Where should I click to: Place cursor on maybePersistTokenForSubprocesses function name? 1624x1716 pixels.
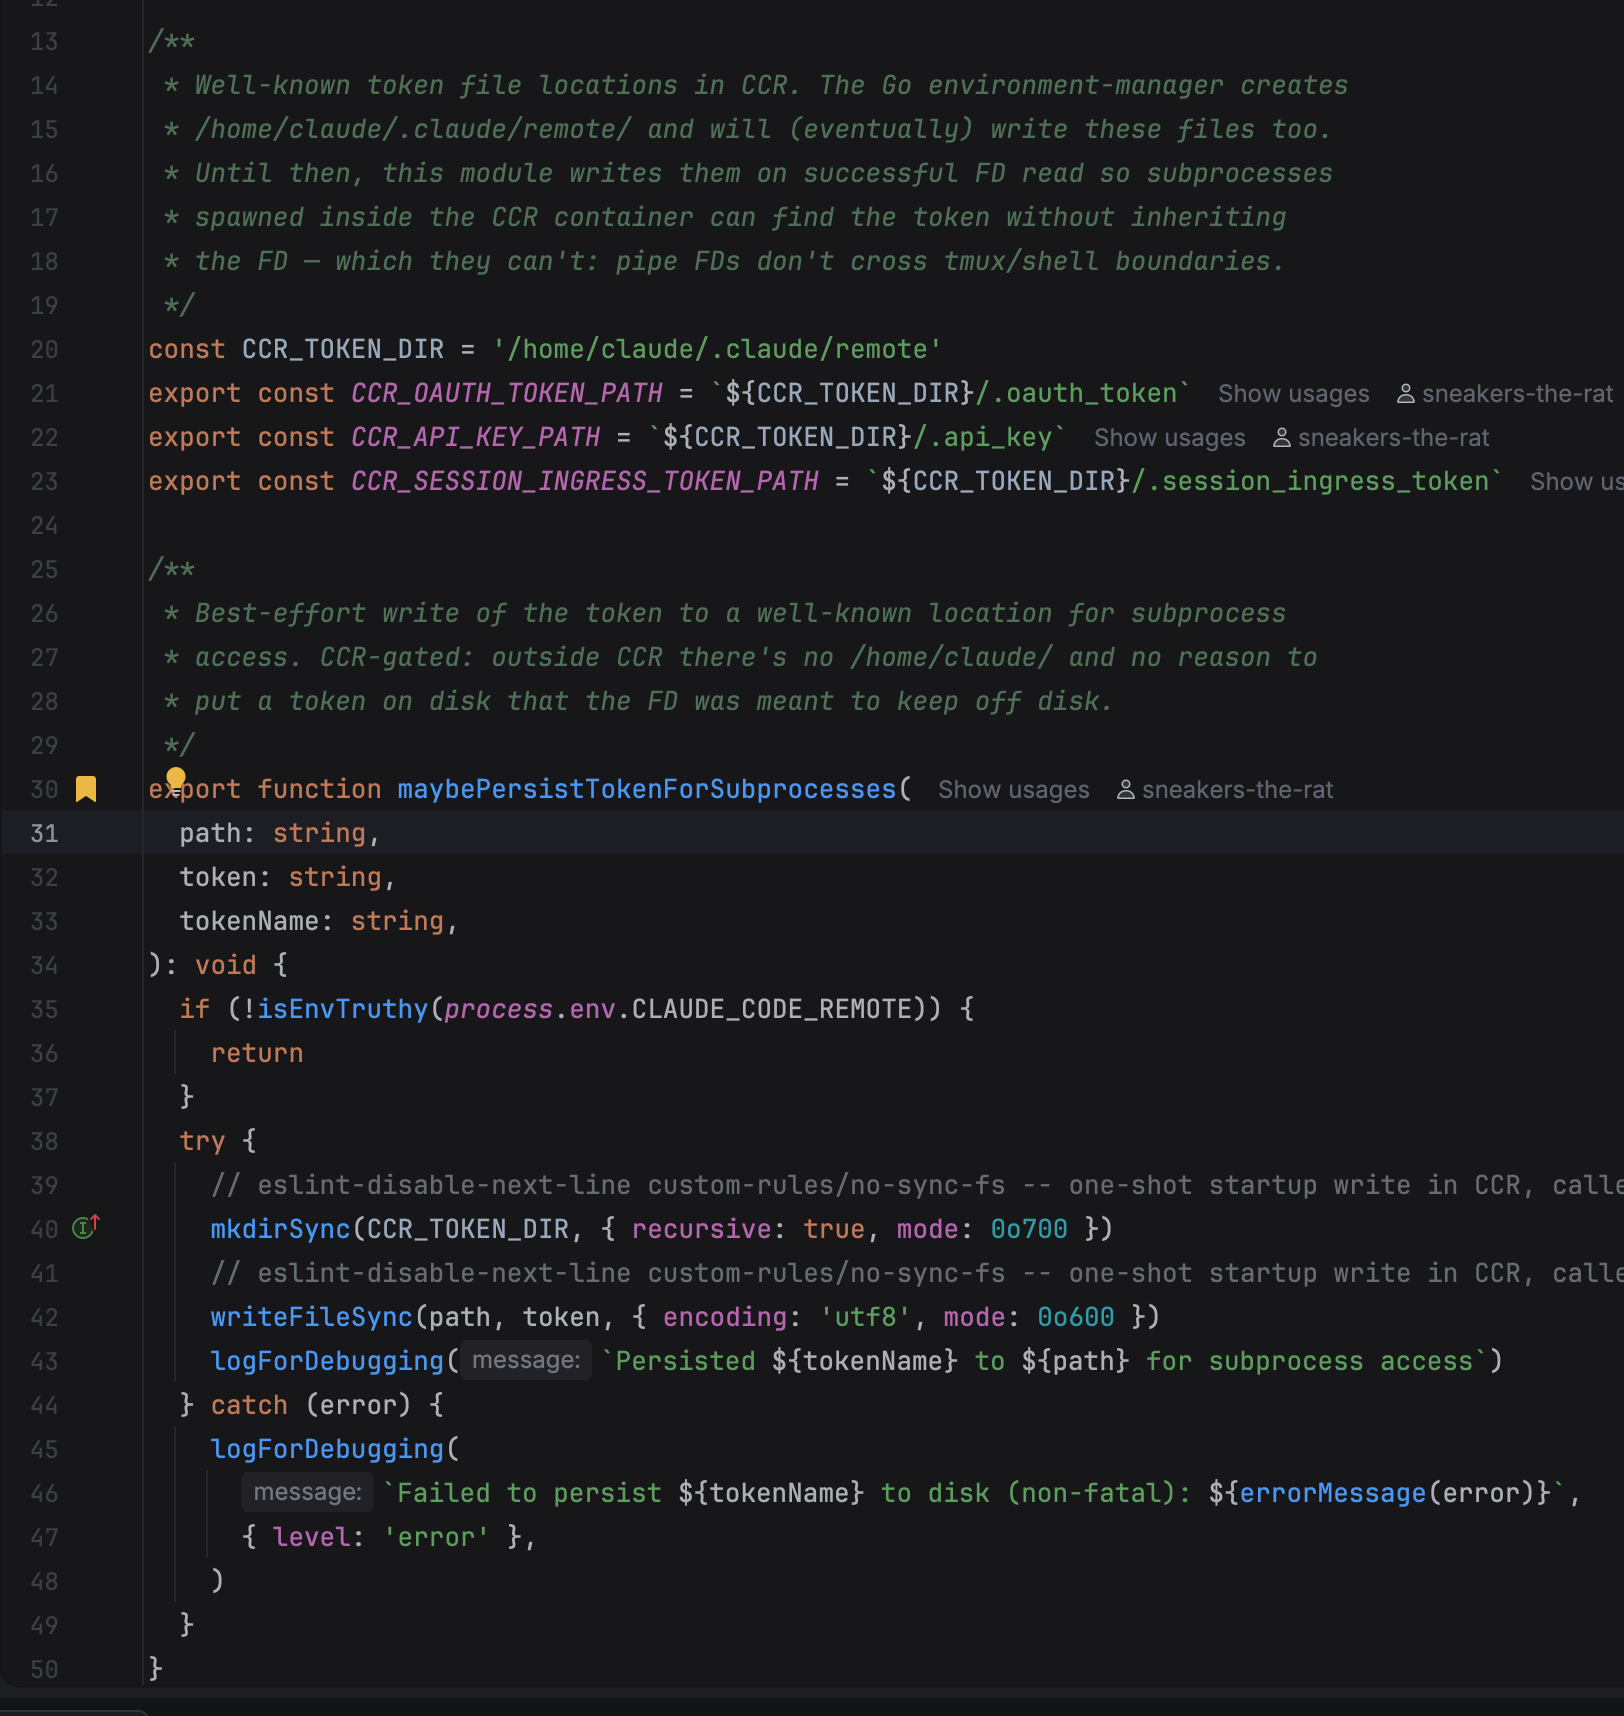pyautogui.click(x=647, y=789)
